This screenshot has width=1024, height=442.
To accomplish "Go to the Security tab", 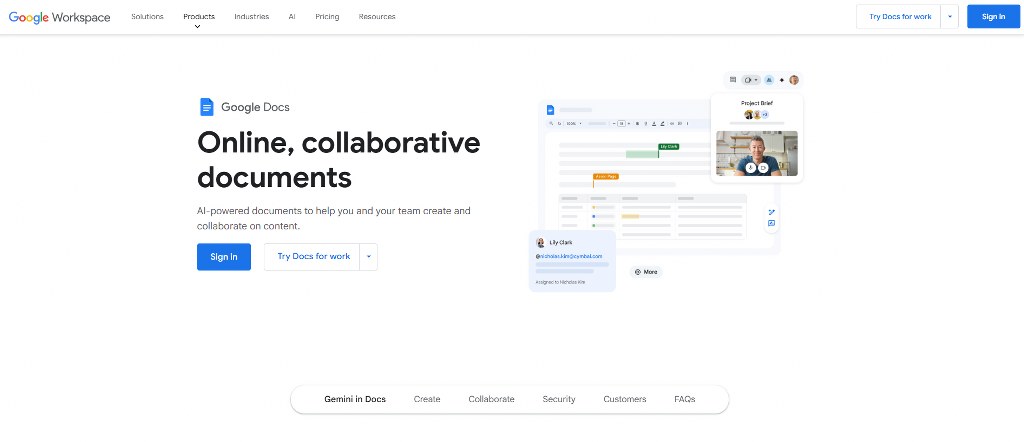I will [559, 399].
